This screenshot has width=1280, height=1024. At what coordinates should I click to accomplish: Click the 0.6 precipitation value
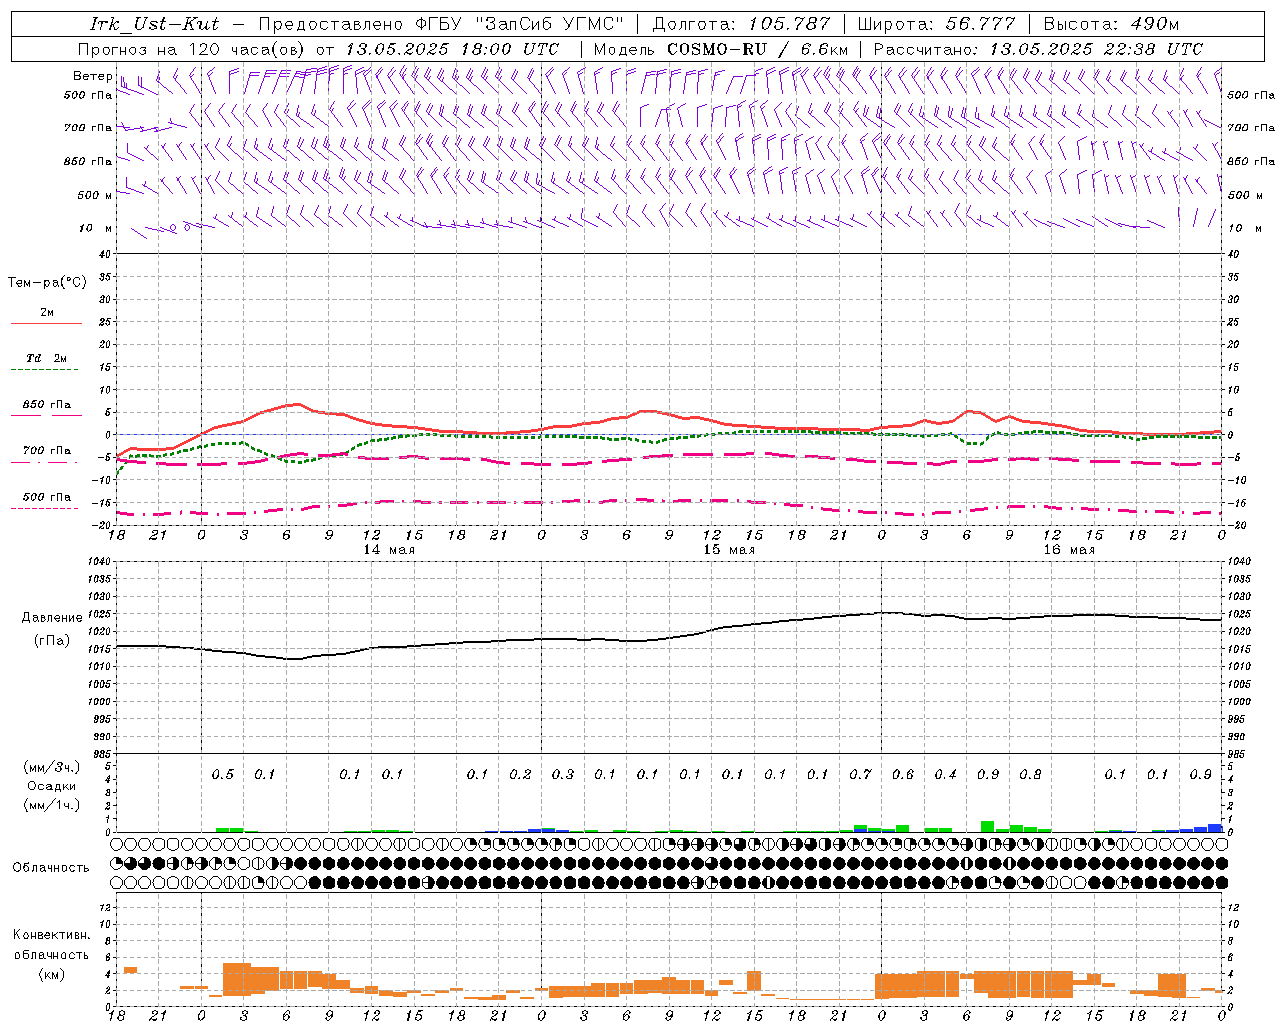pyautogui.click(x=902, y=775)
